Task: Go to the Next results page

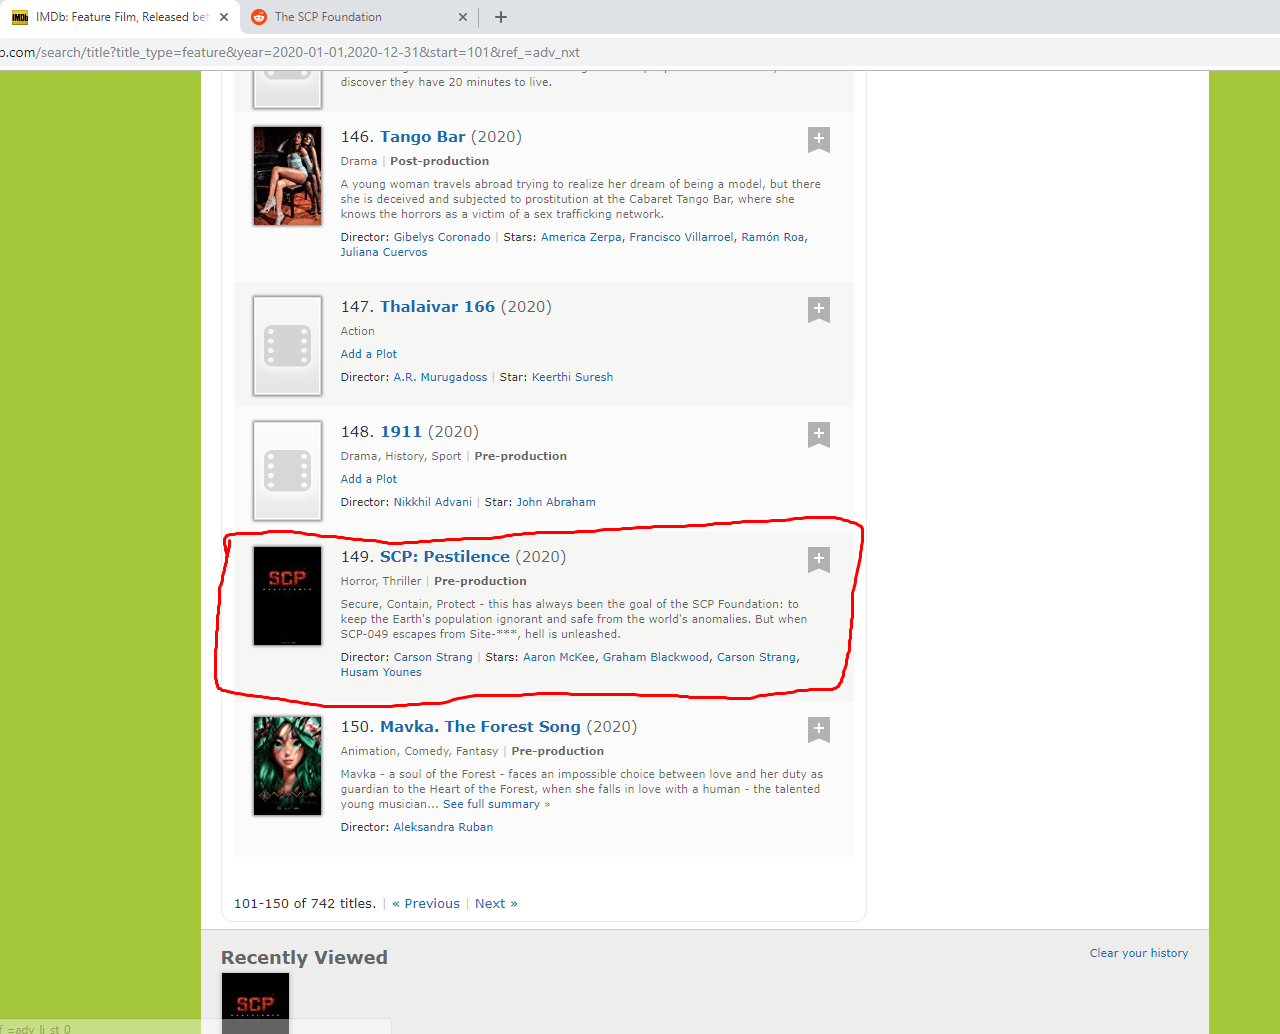Action: (496, 903)
